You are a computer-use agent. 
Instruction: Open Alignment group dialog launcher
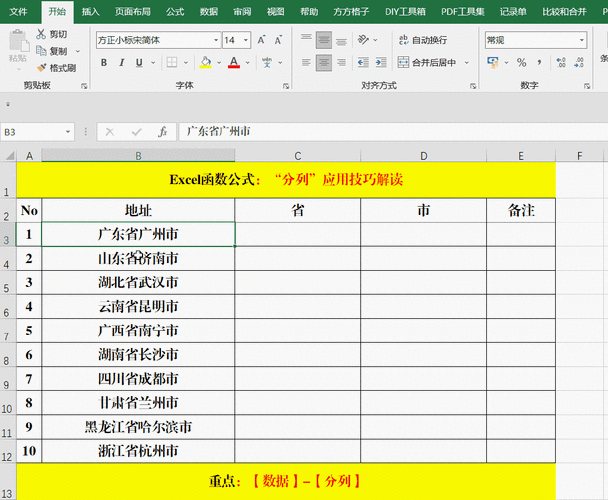tap(473, 86)
